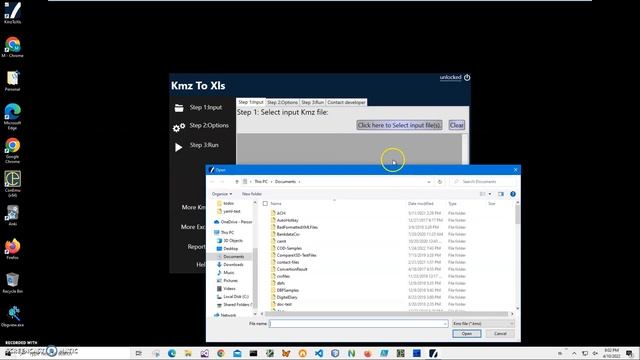640x360 pixels.
Task: Select the COD-Samples folder
Action: pyautogui.click(x=289, y=248)
